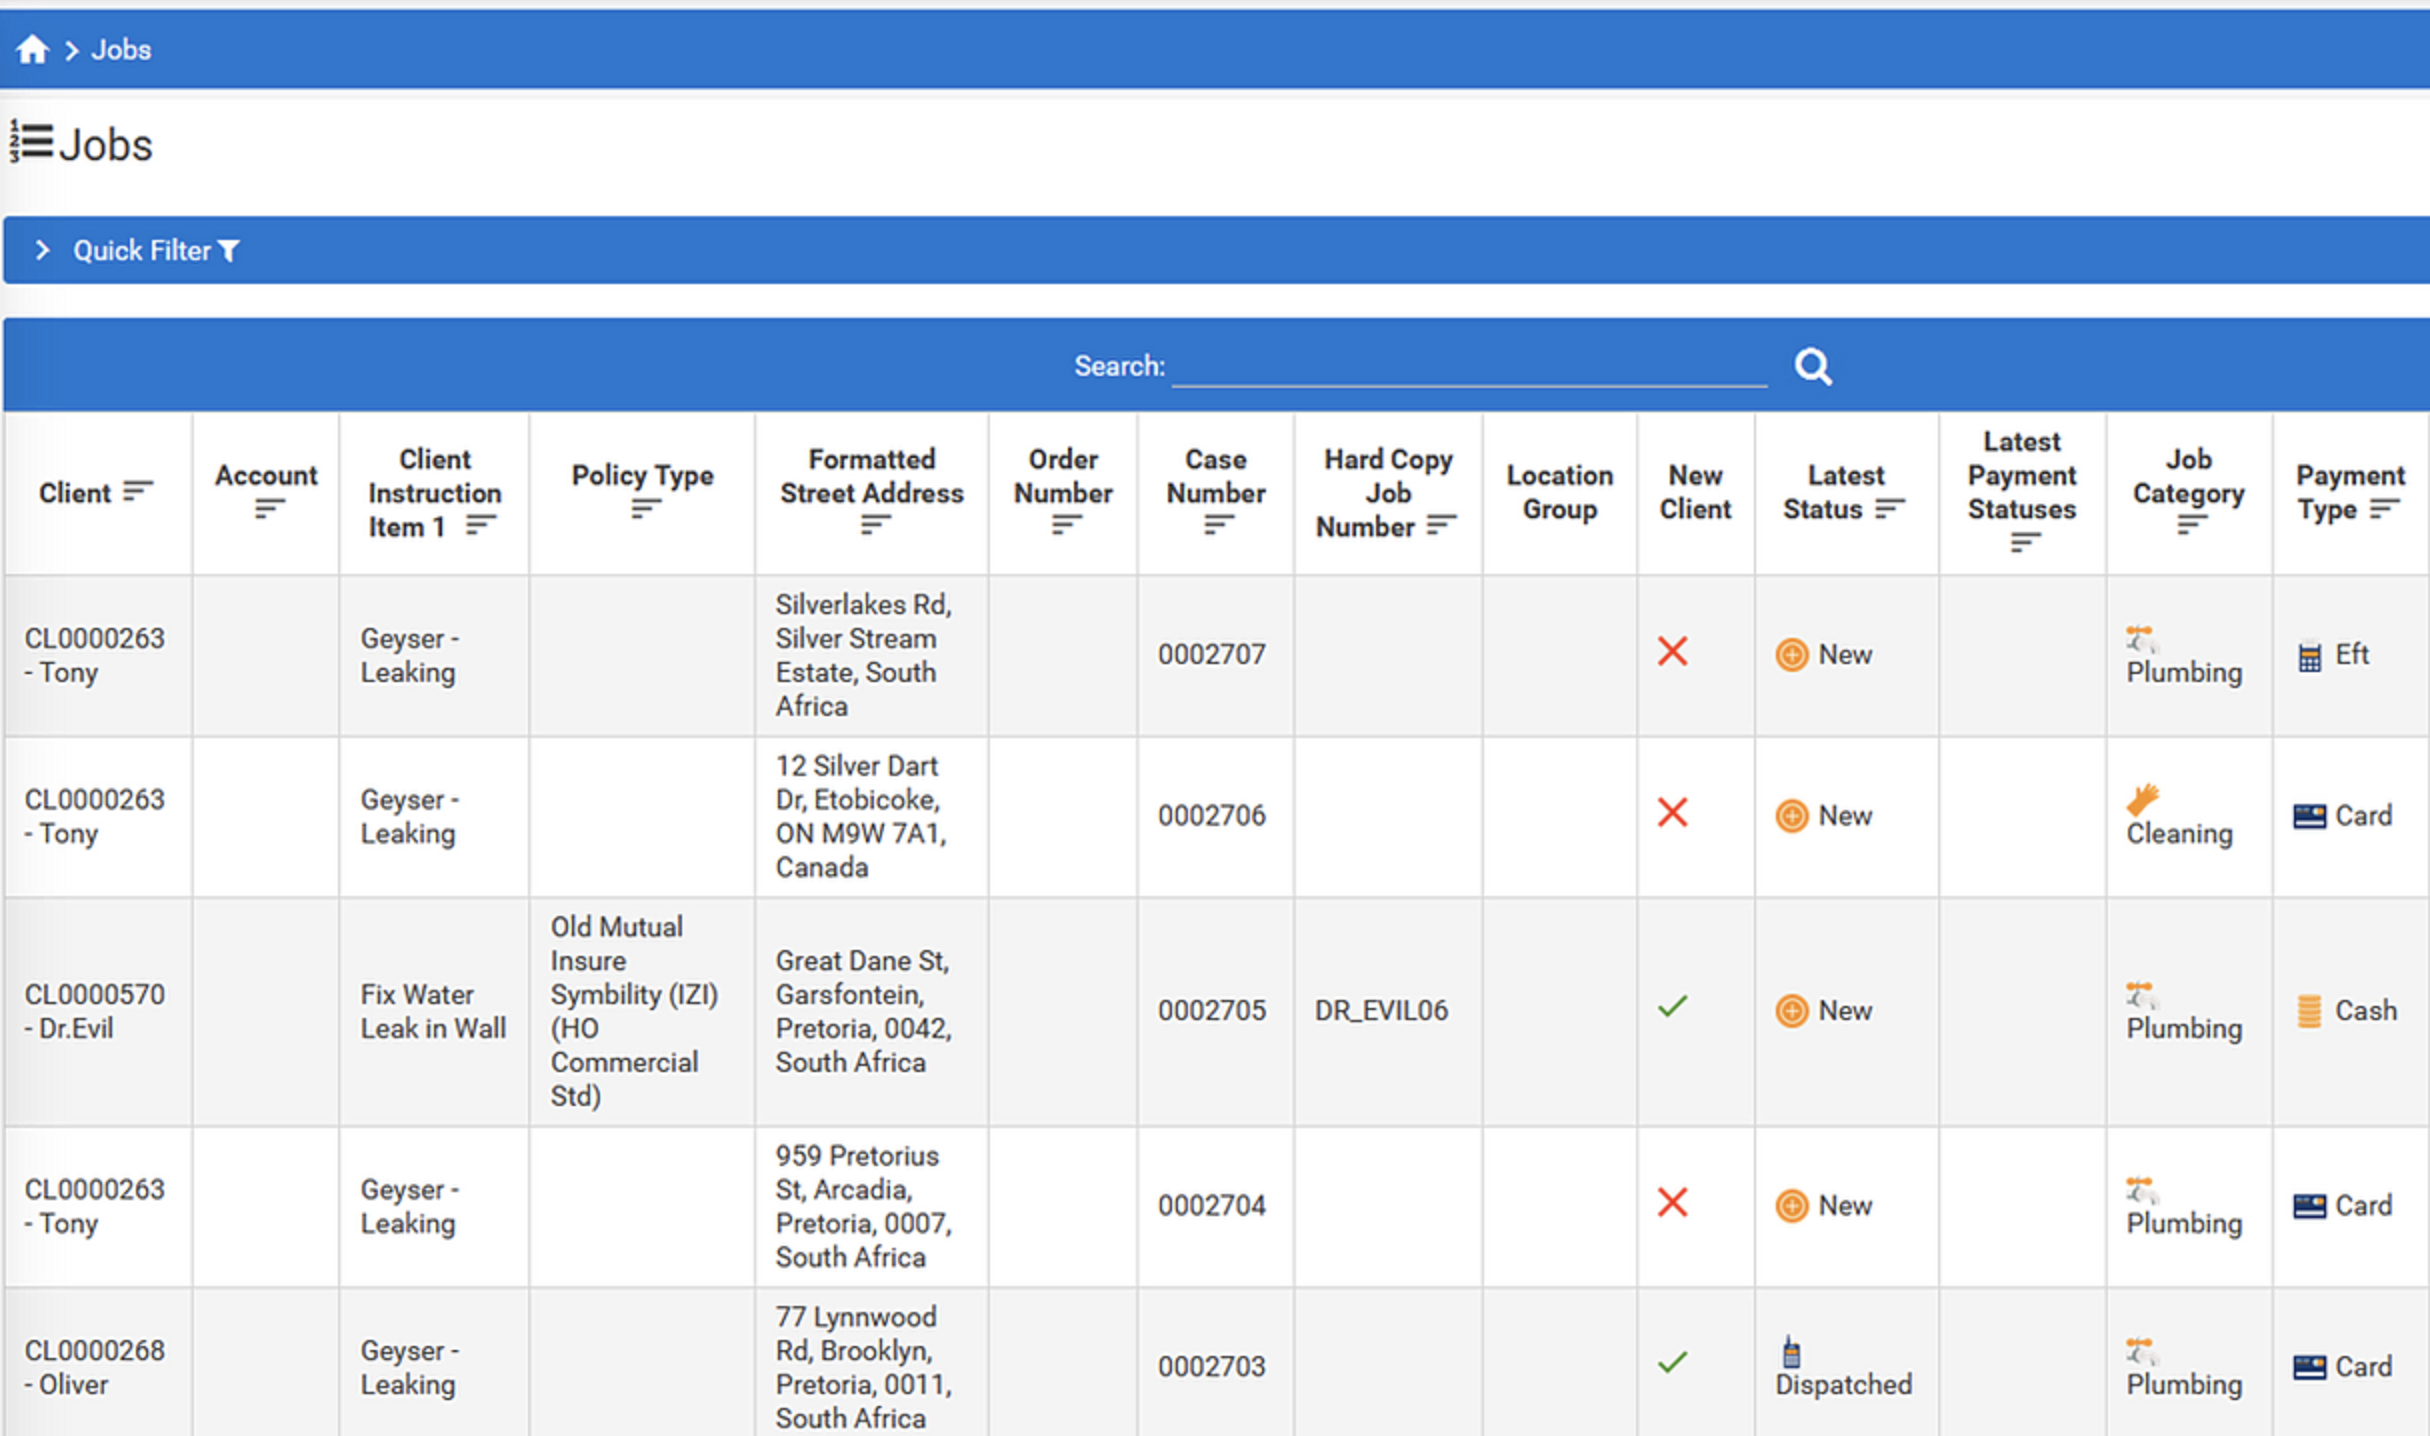Click into the Search input field
2430x1436 pixels.
(1468, 367)
